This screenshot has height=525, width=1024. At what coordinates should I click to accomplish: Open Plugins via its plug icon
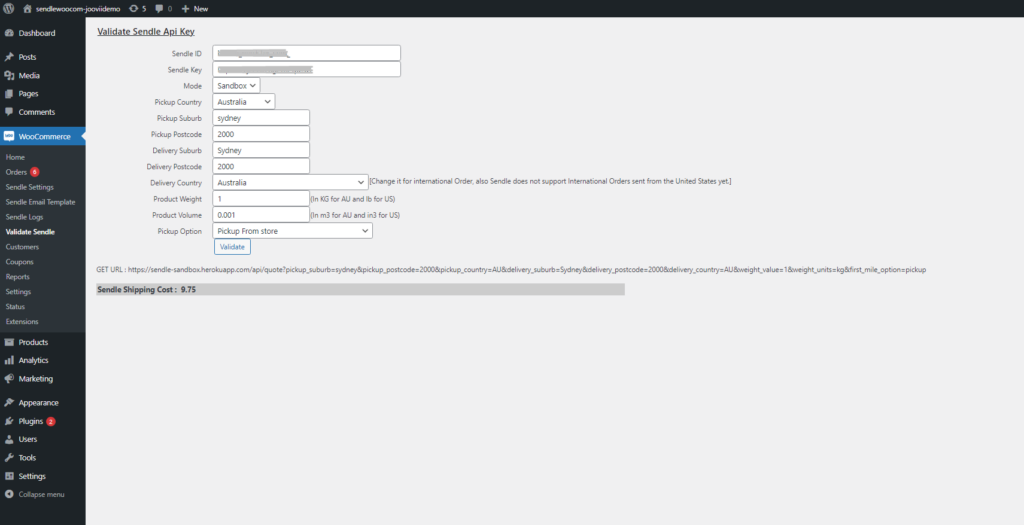click(x=9, y=421)
